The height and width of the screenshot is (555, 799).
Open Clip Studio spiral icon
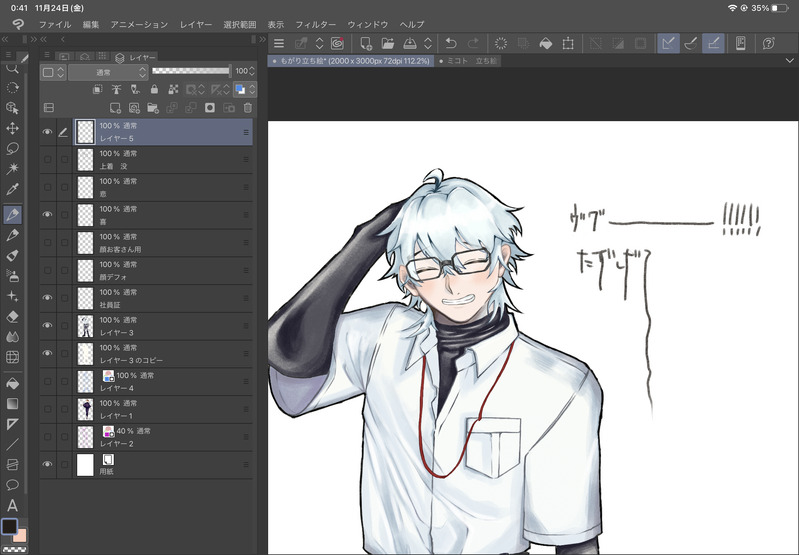tap(337, 43)
